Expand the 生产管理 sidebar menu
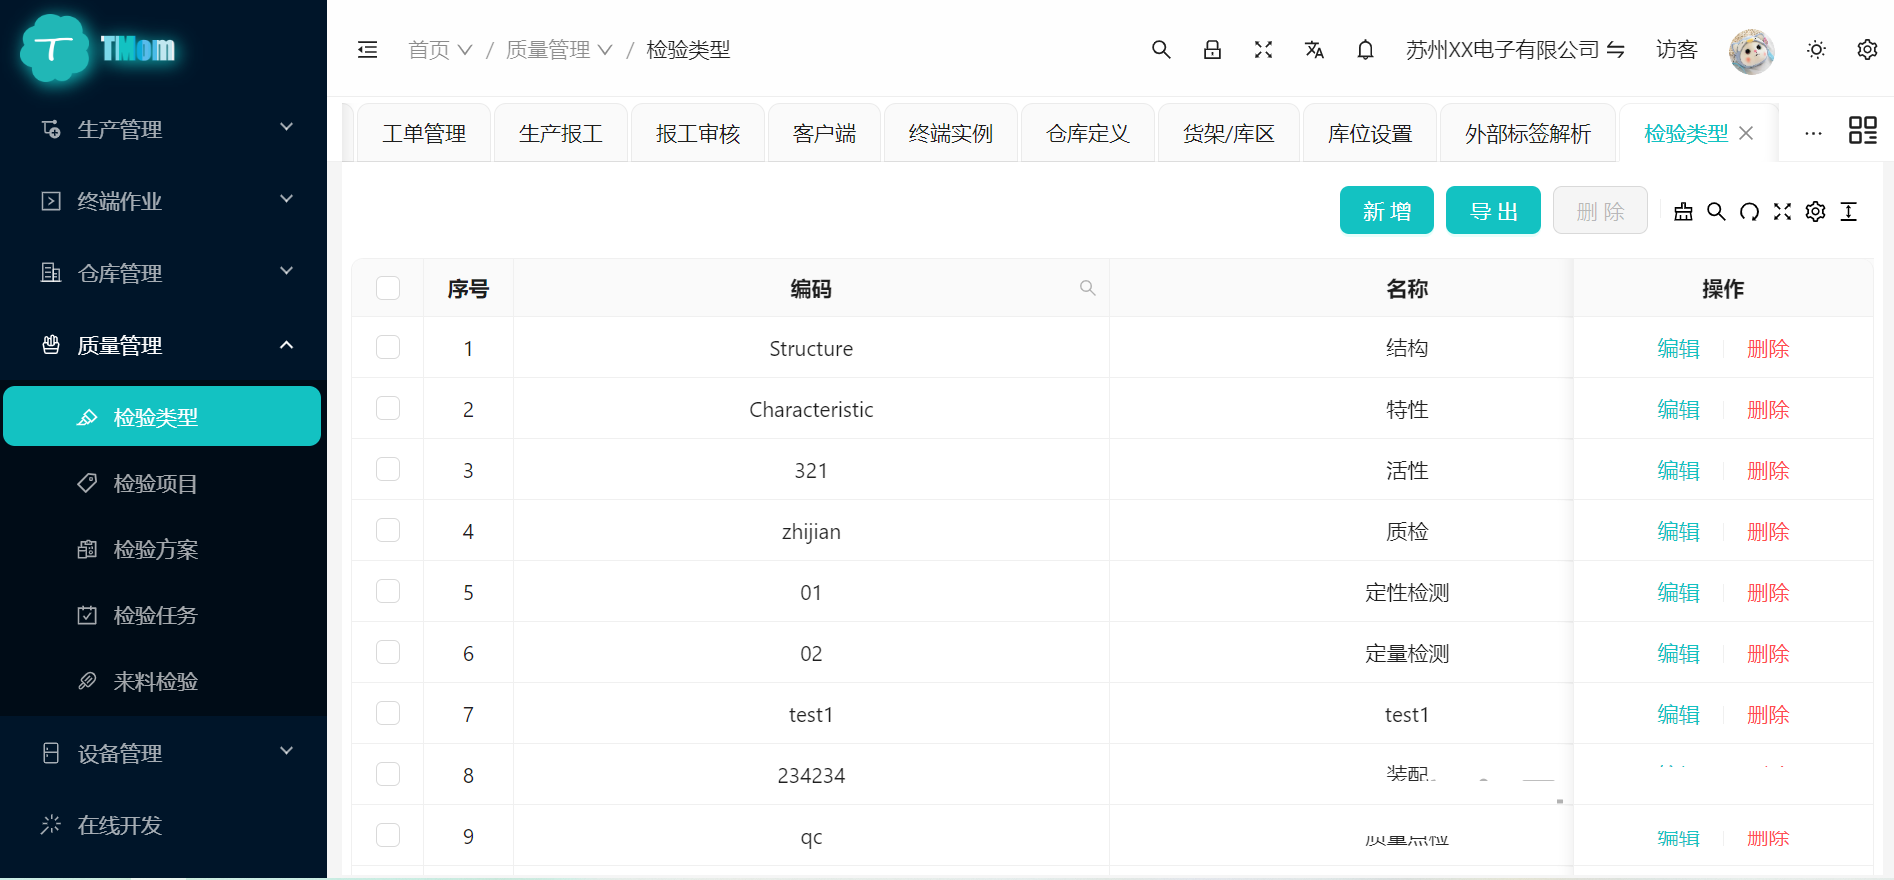This screenshot has height=880, width=1894. tap(163, 129)
